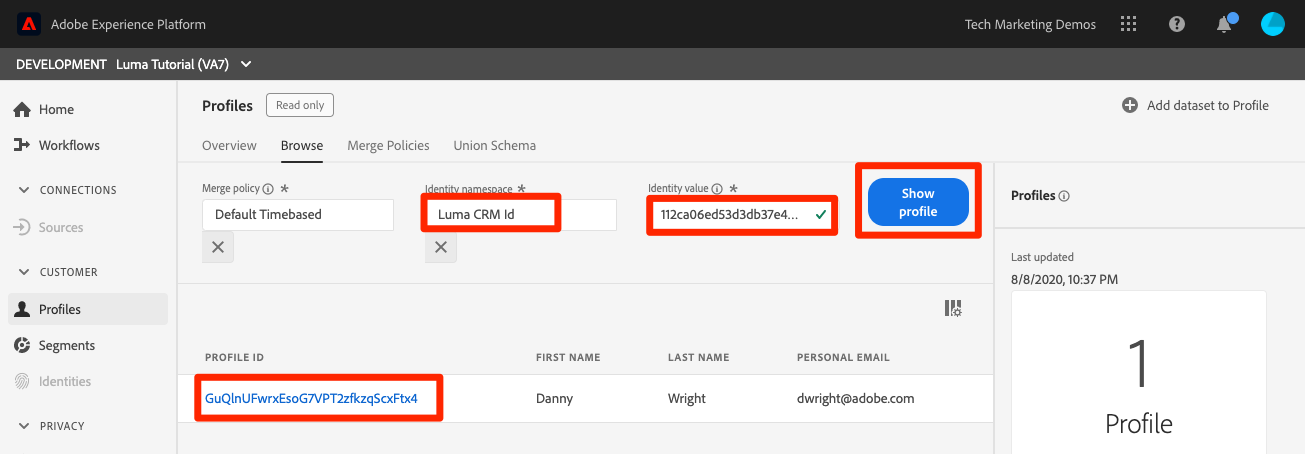Click the Identity value input field
The width and height of the screenshot is (1305, 454).
[743, 214]
